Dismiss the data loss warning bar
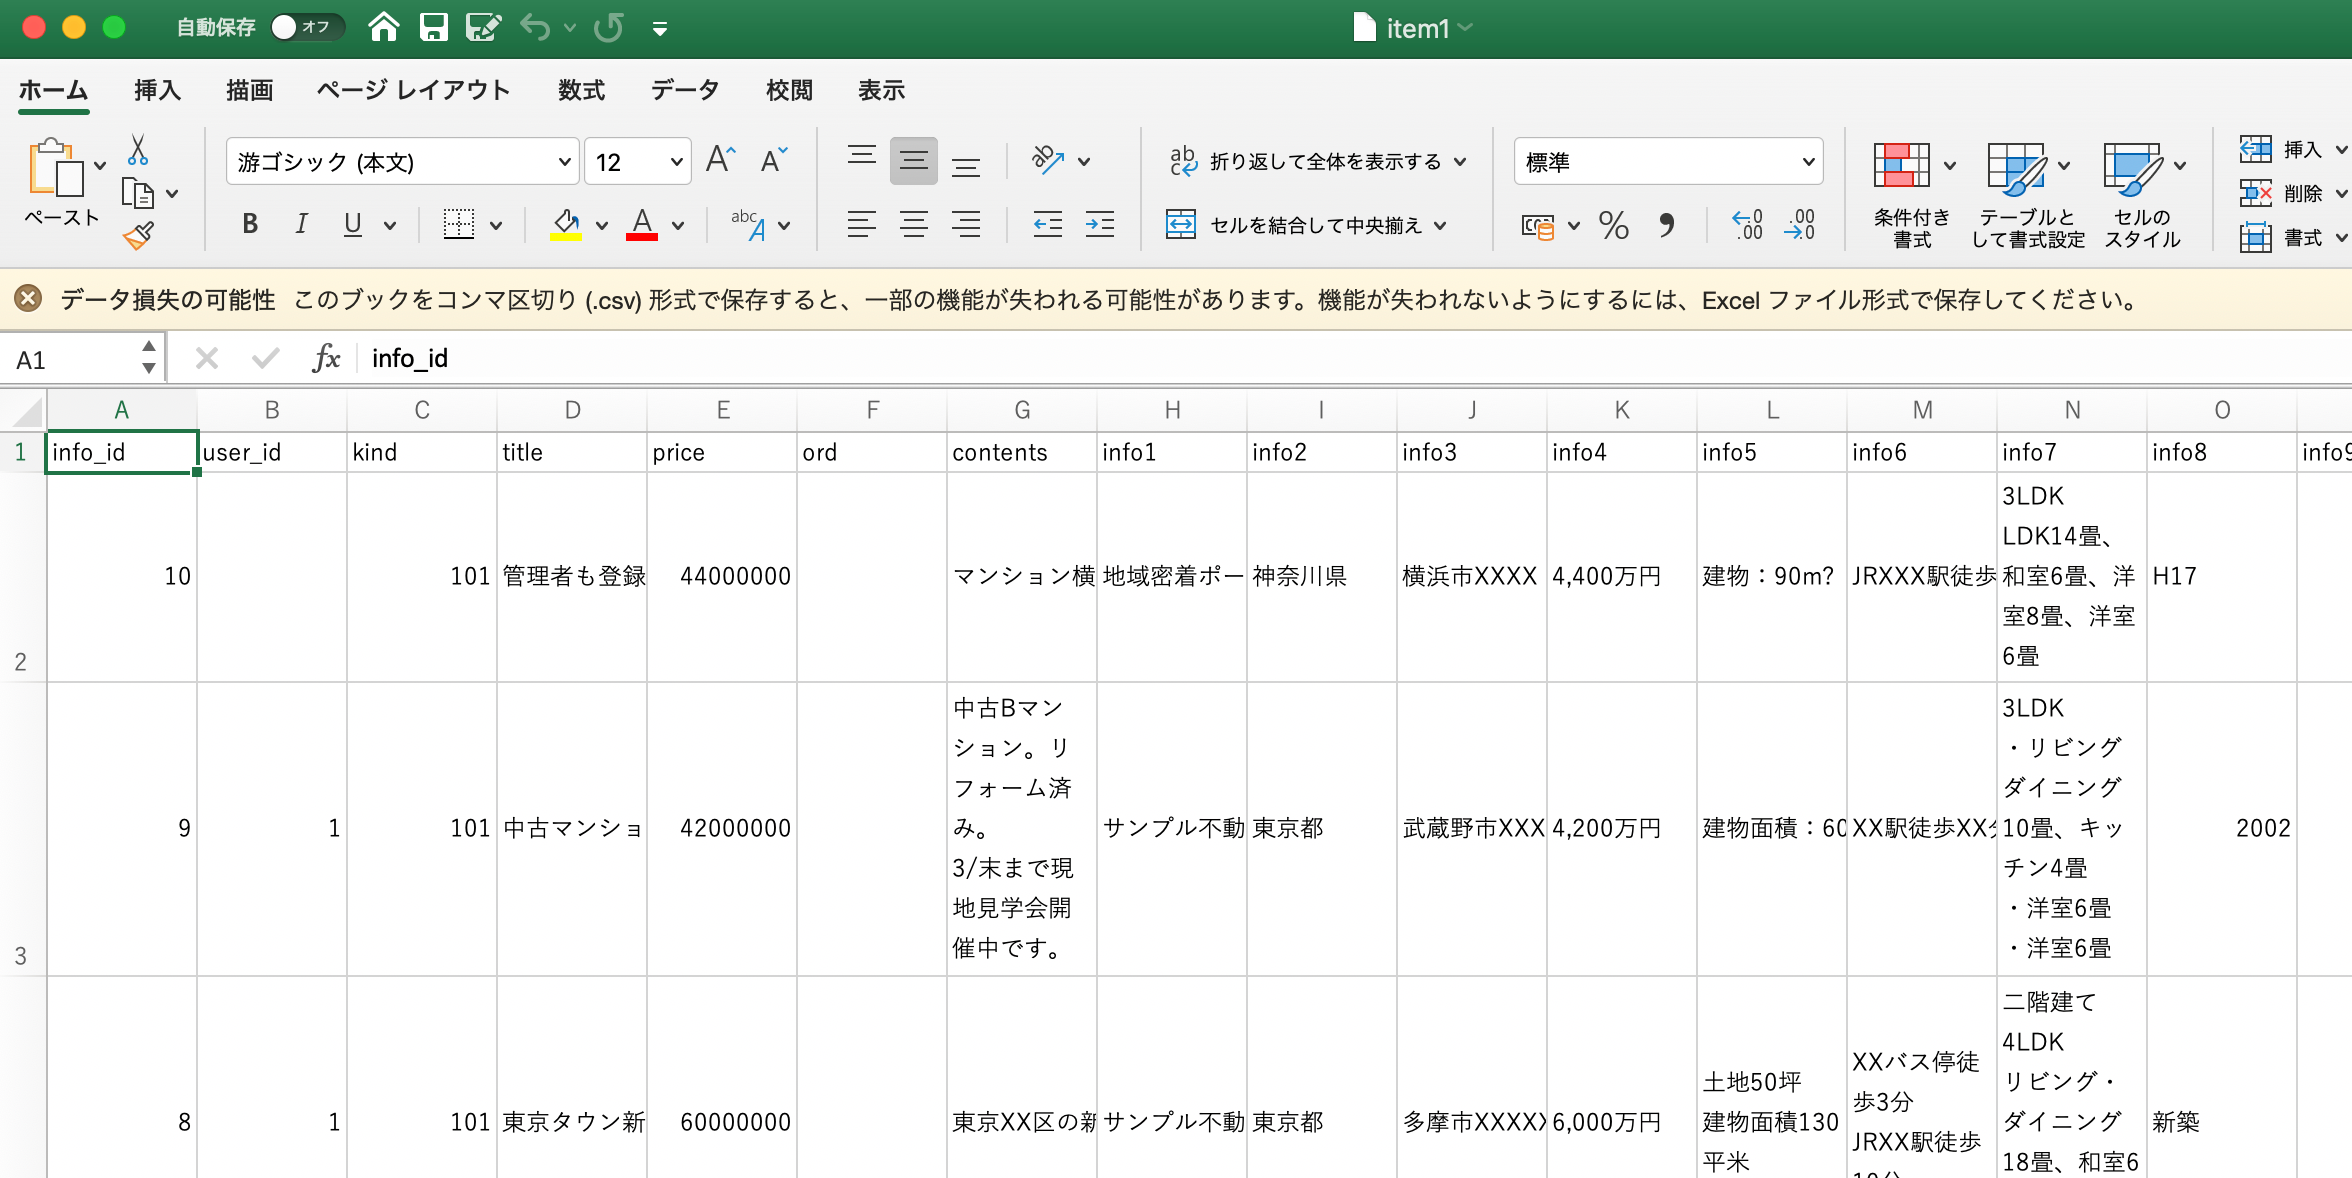2352x1178 pixels. pyautogui.click(x=28, y=299)
